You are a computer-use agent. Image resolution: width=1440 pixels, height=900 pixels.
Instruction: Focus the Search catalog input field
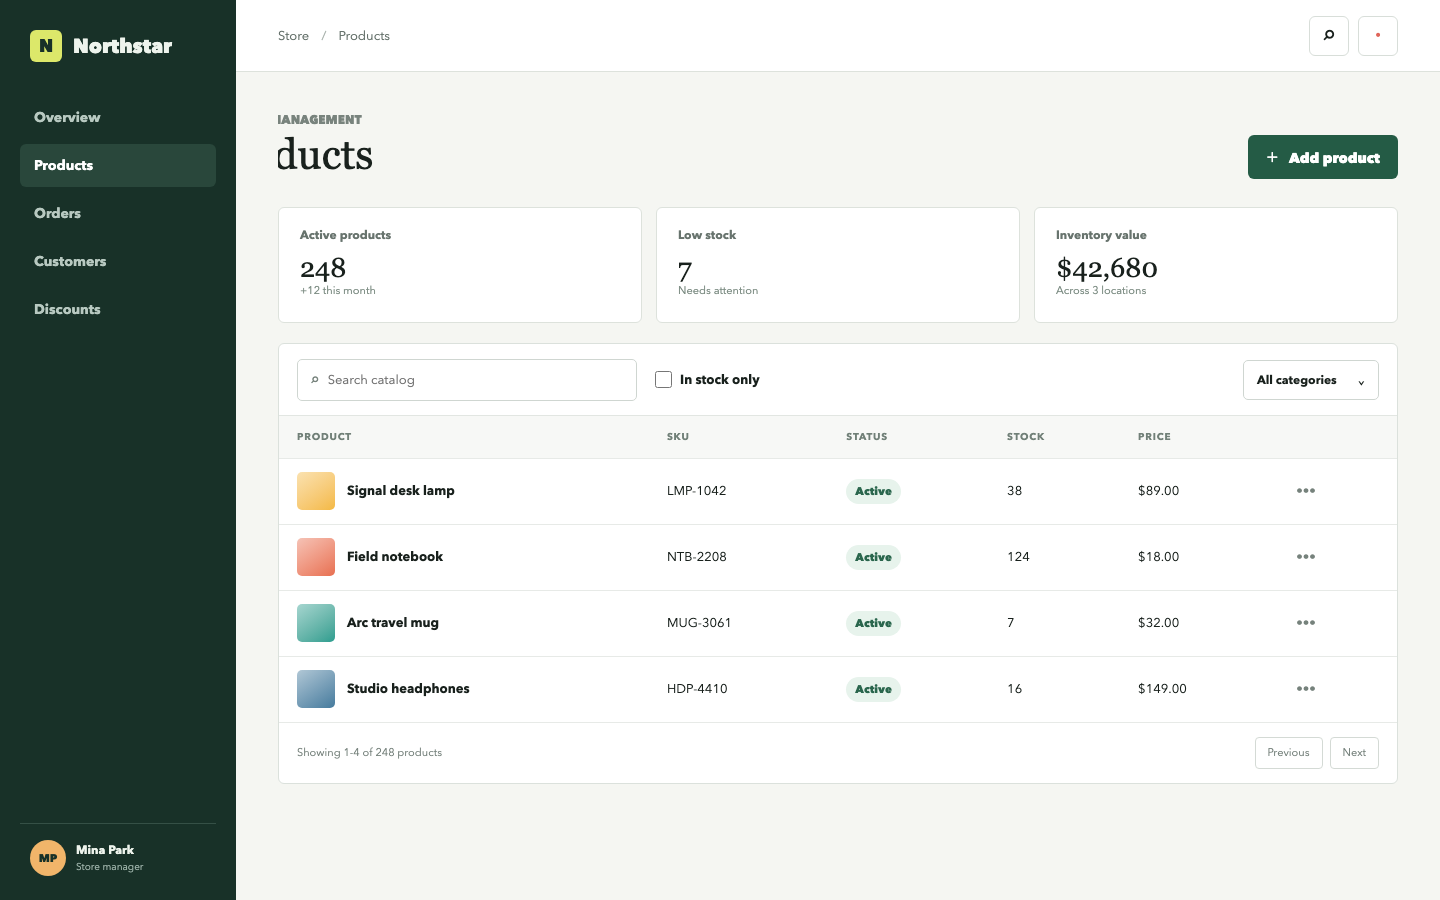tap(467, 380)
